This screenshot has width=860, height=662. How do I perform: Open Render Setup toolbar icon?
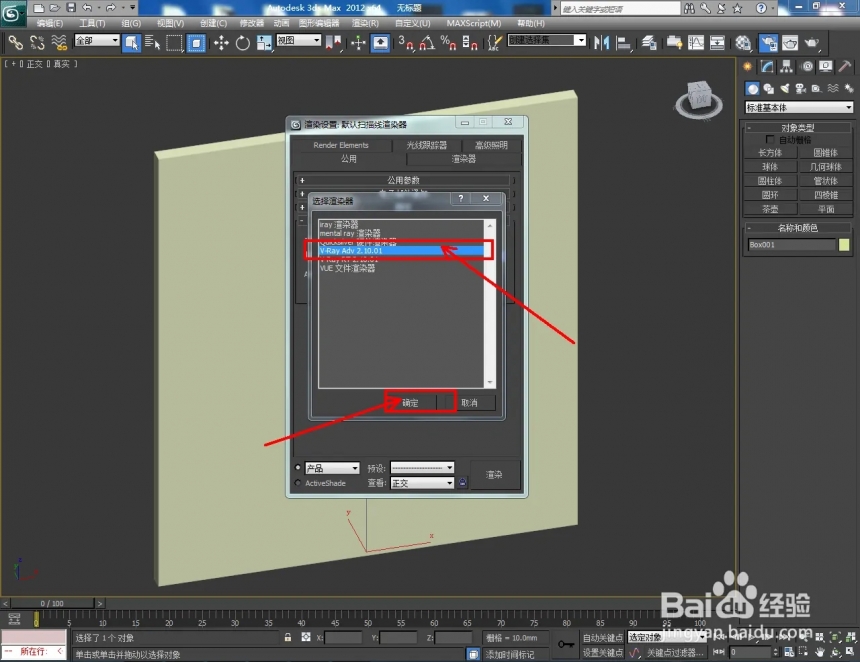coord(768,43)
